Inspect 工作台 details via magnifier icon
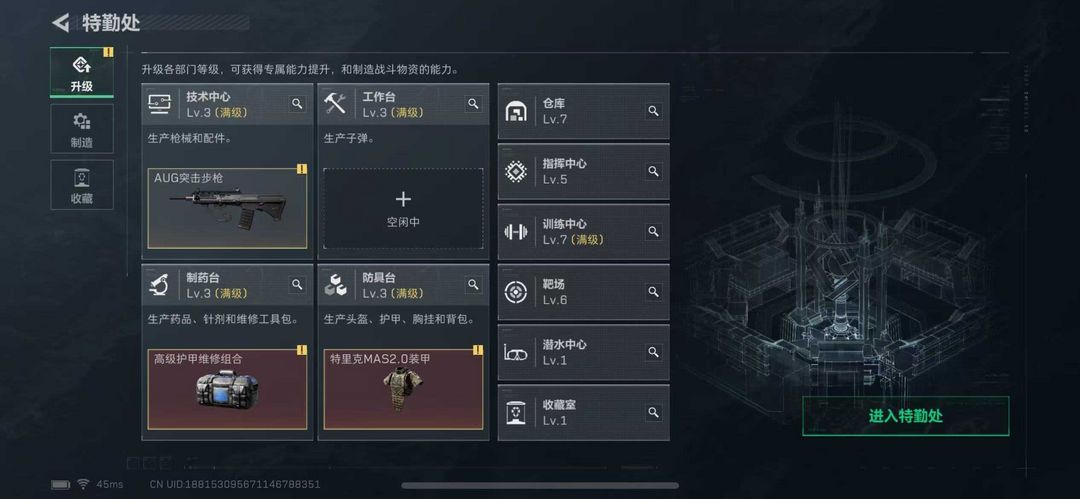This screenshot has height=499, width=1080. 473,103
